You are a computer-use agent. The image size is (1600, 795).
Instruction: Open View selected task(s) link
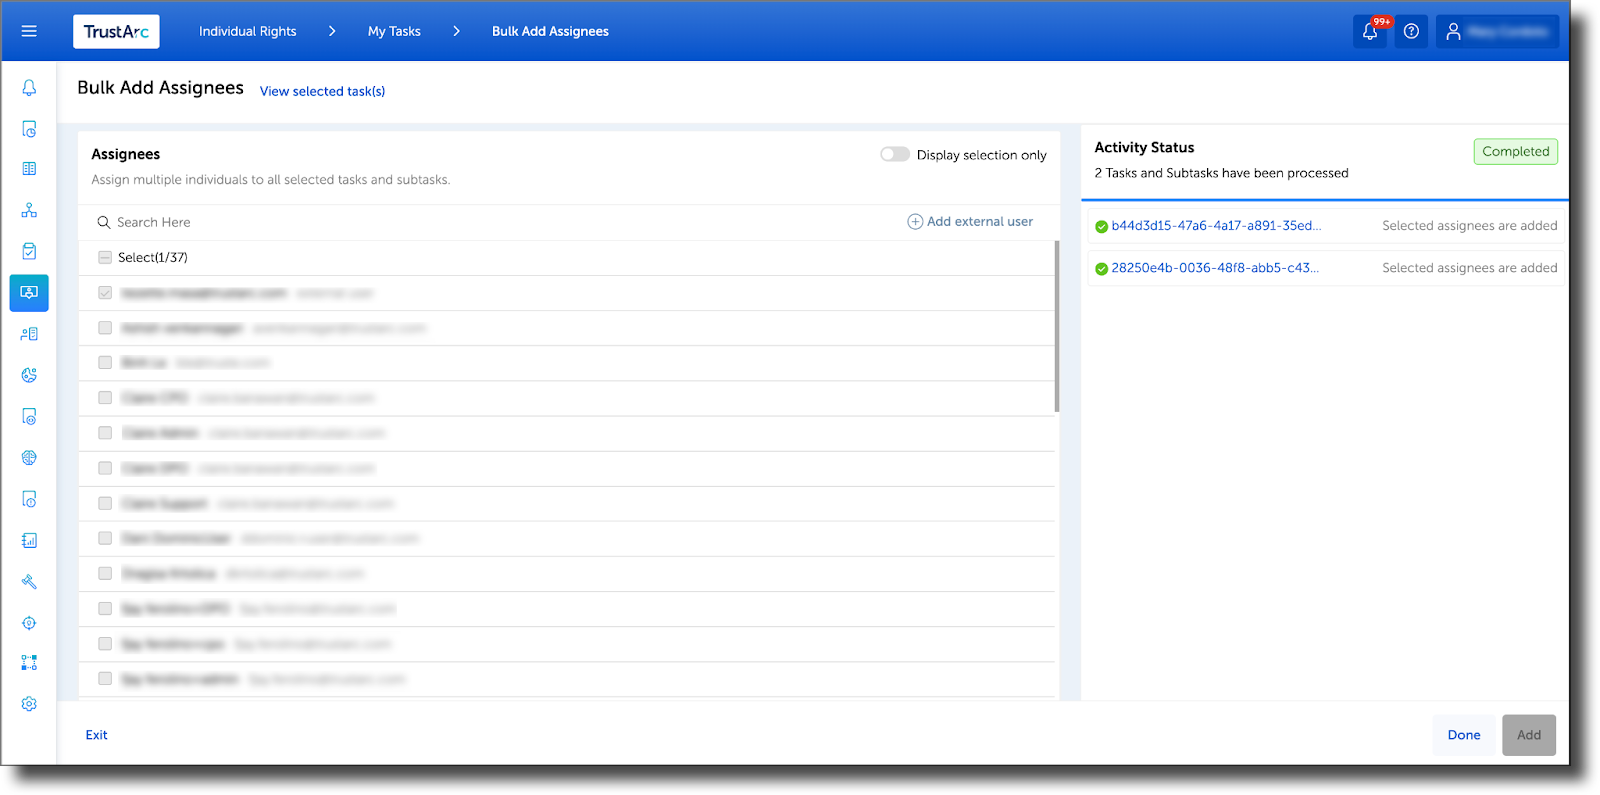click(322, 91)
